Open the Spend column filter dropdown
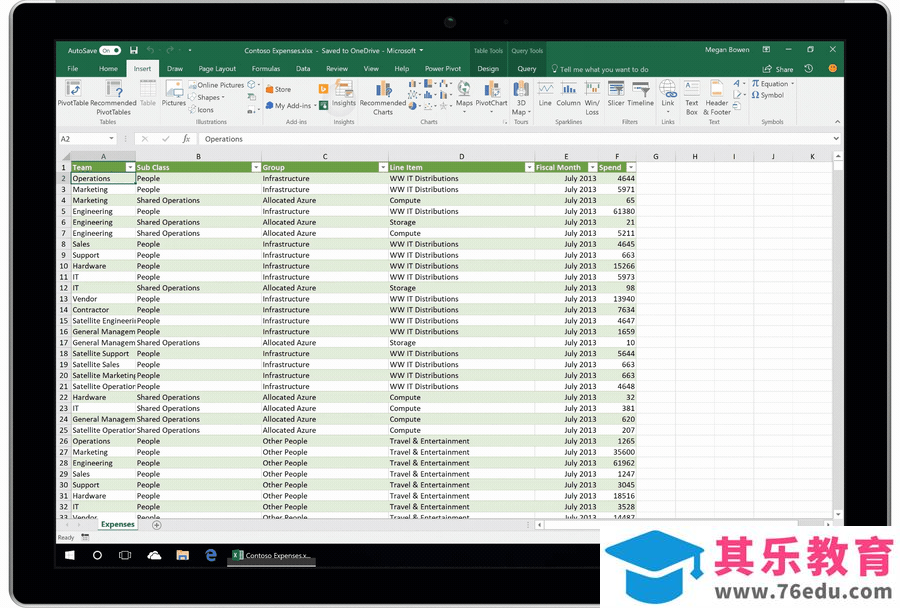 pos(631,168)
